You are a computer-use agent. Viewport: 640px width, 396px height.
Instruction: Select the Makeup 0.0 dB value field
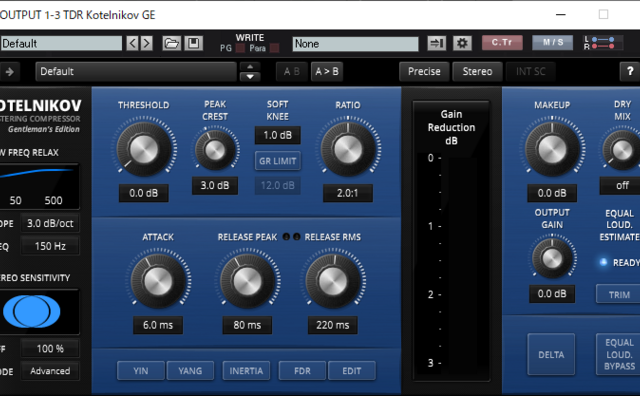click(552, 193)
